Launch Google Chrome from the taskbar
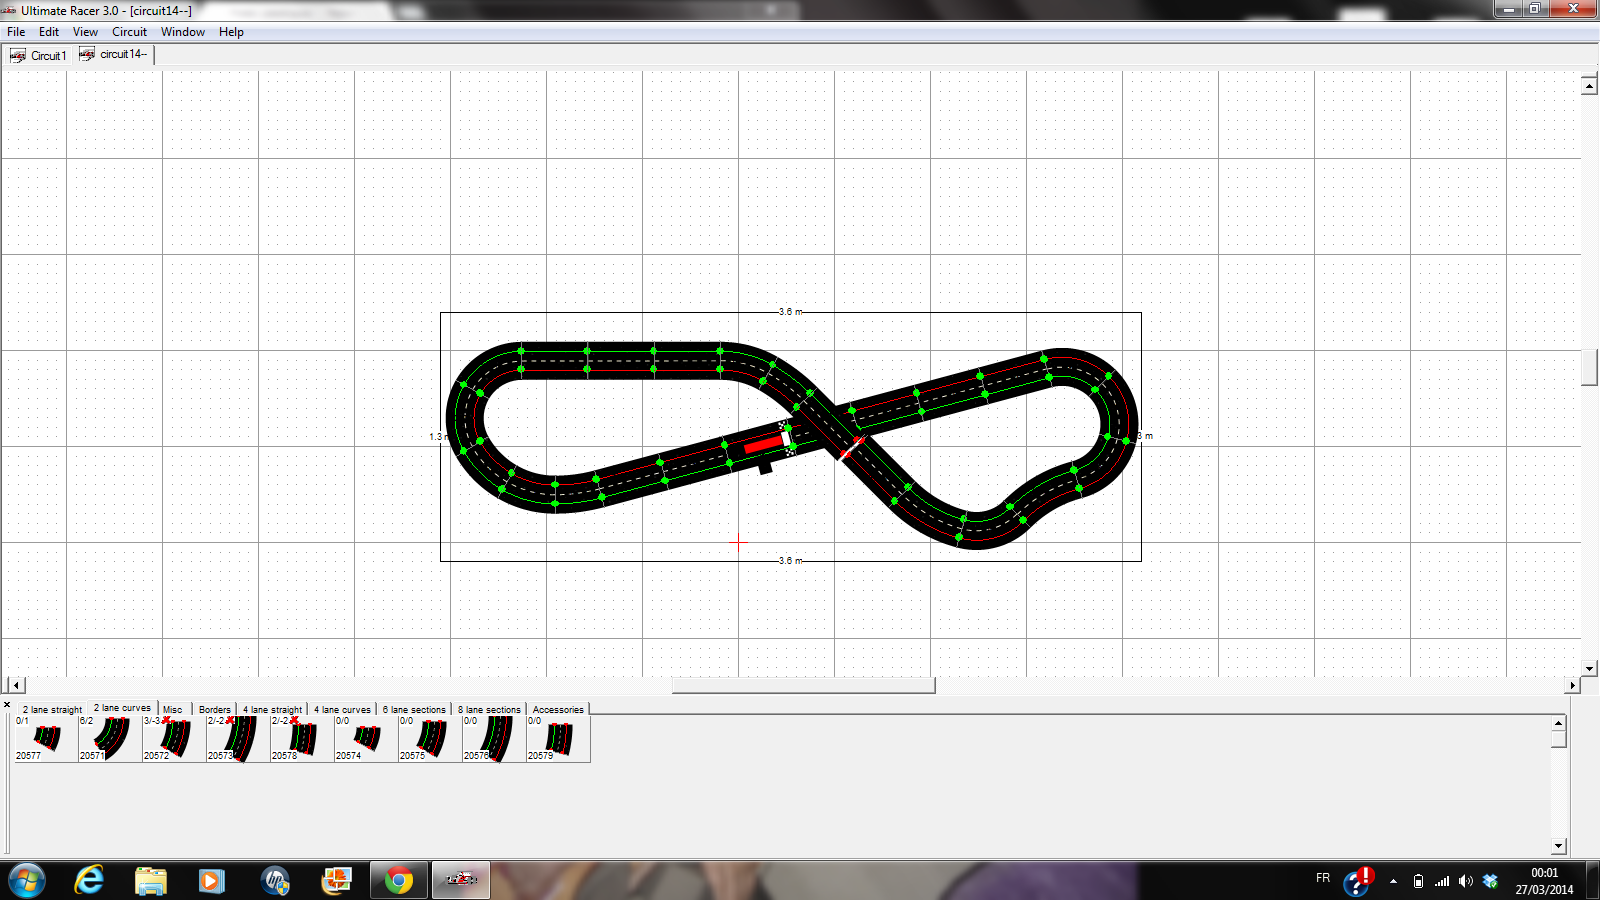Image resolution: width=1600 pixels, height=900 pixels. click(x=399, y=880)
